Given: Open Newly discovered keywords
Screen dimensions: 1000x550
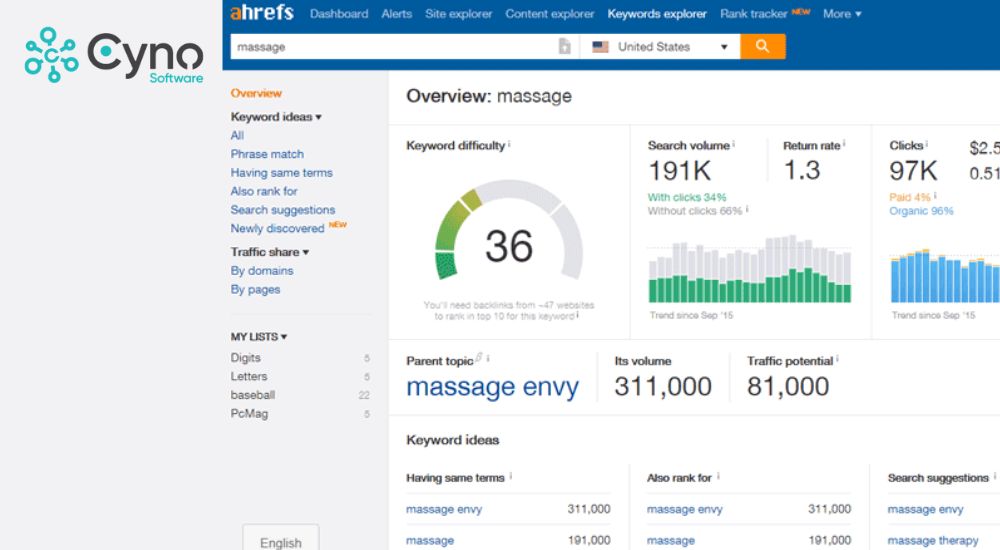Looking at the screenshot, I should pos(277,228).
